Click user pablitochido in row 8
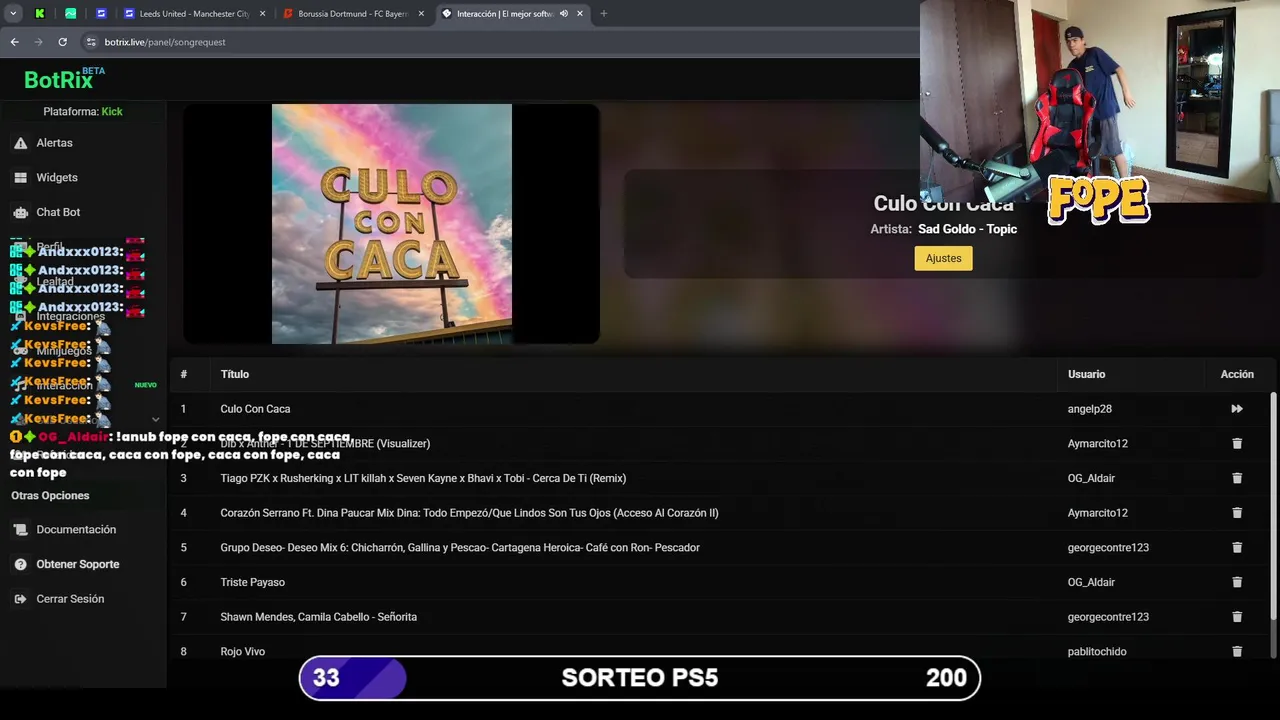This screenshot has height=720, width=1280. [1097, 651]
